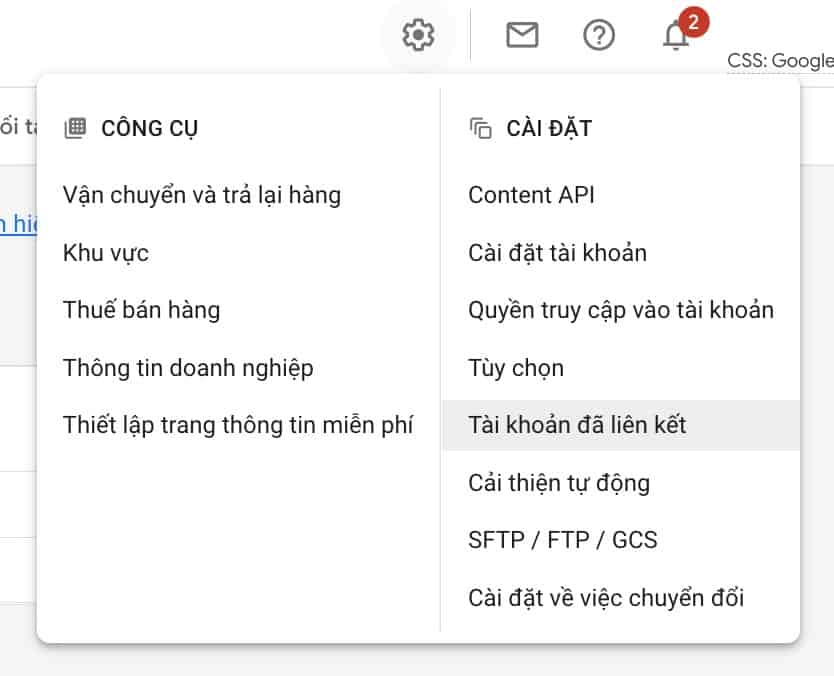Open Cải thiện tự động
The height and width of the screenshot is (676, 834).
[x=558, y=483]
